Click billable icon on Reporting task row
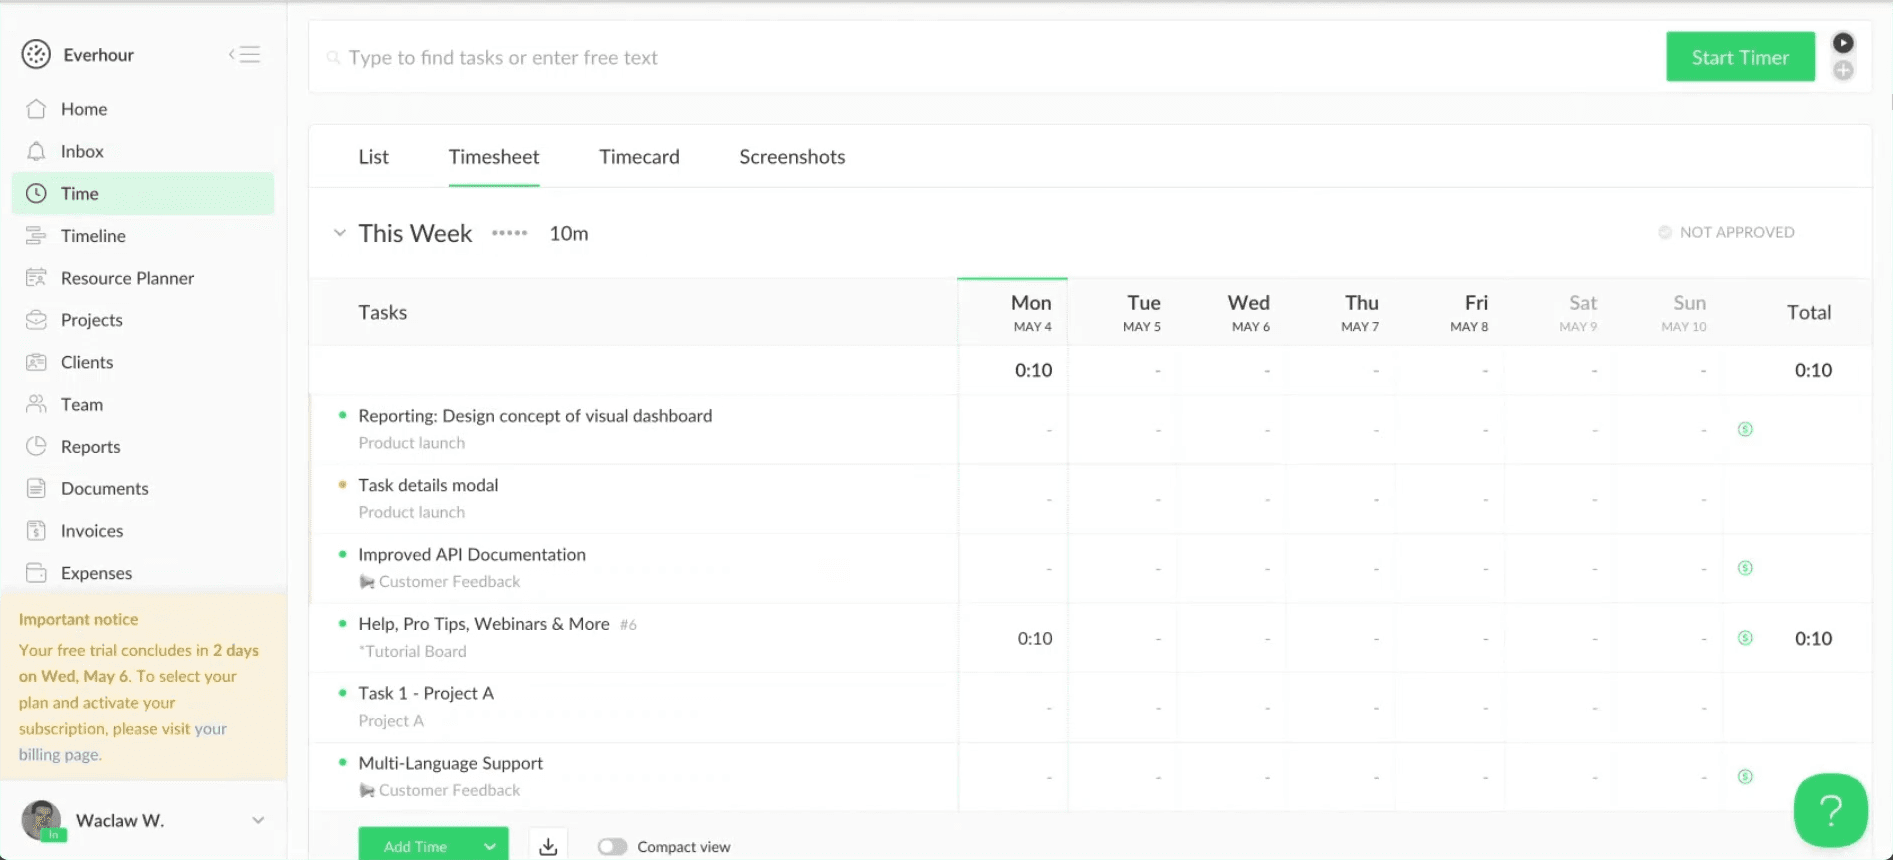 tap(1745, 429)
